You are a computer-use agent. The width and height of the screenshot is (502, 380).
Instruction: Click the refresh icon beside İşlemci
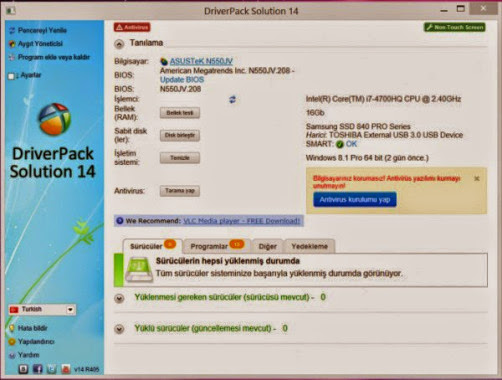[232, 99]
